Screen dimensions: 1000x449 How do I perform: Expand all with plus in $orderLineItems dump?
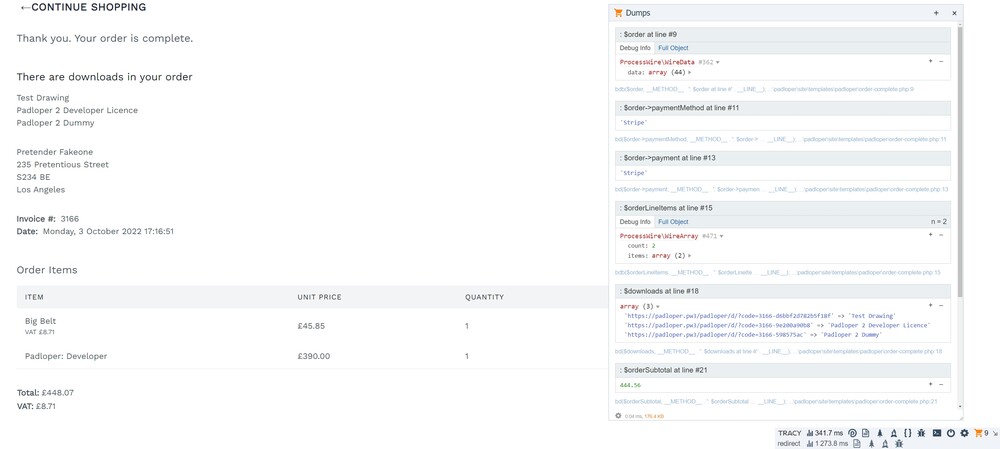[x=930, y=235]
